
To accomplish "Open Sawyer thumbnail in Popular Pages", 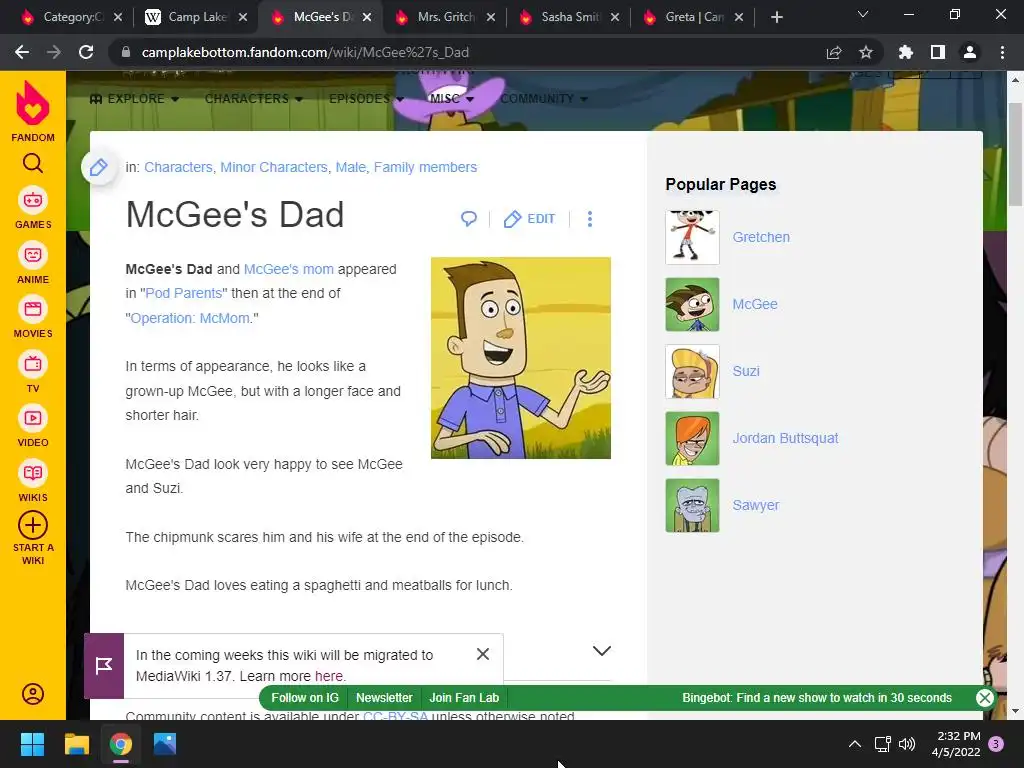I will pyautogui.click(x=692, y=505).
